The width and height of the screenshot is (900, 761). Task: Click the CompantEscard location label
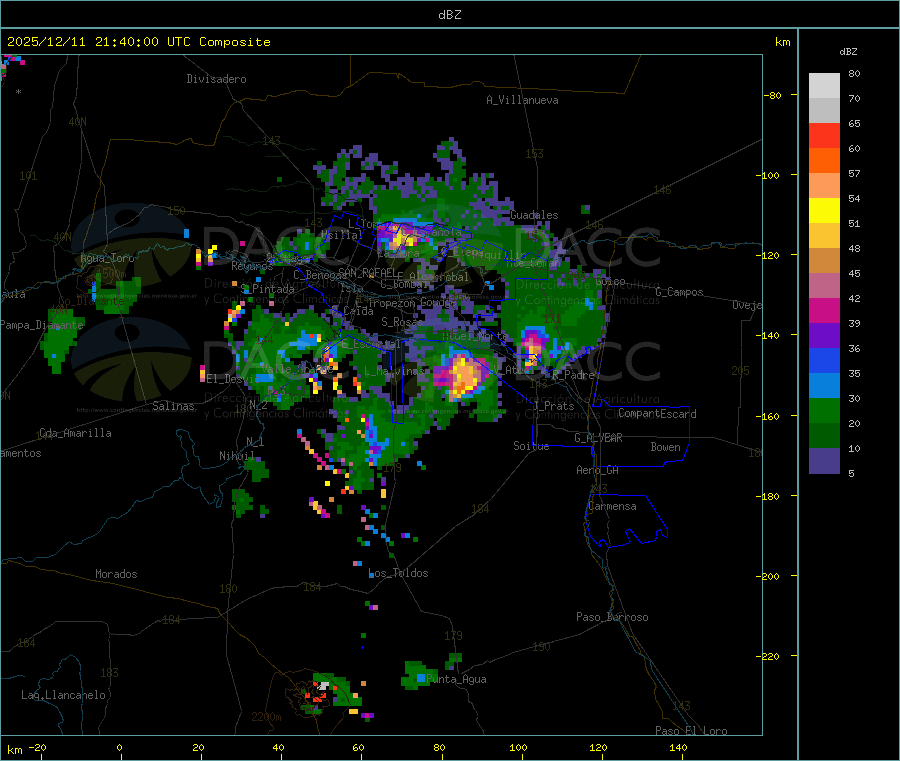click(657, 414)
